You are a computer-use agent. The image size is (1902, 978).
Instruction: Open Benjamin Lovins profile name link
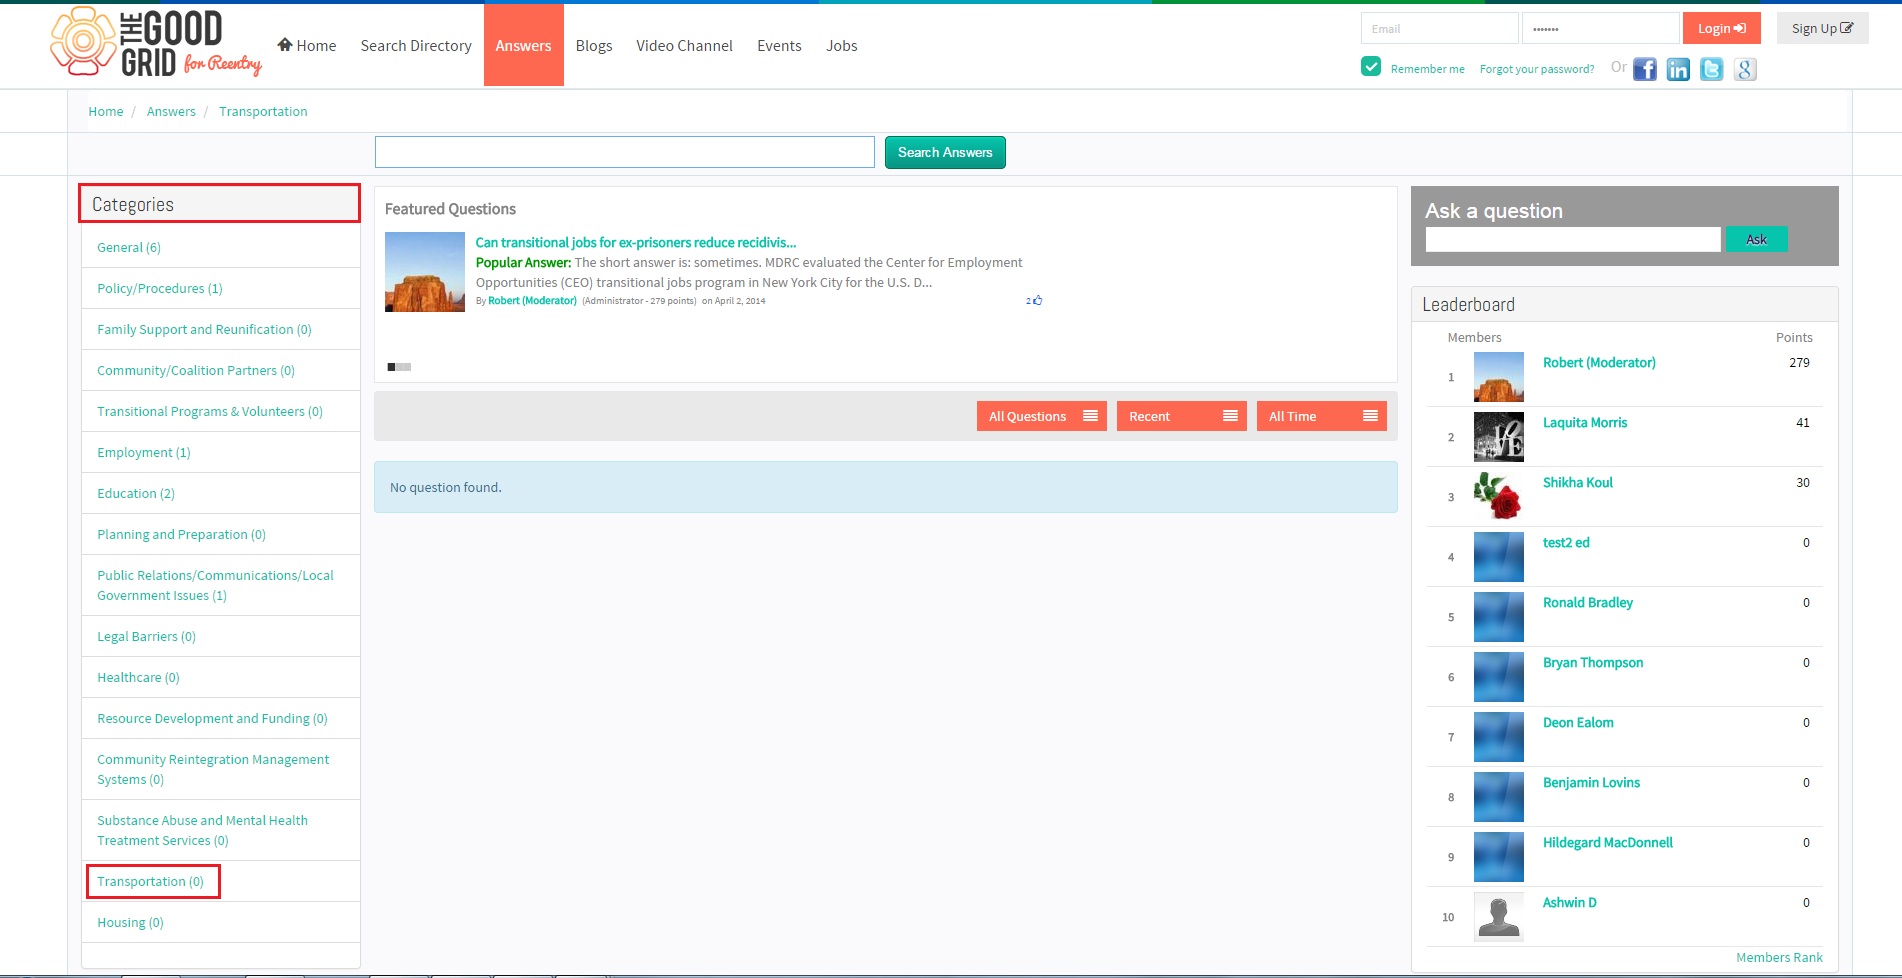click(1591, 782)
